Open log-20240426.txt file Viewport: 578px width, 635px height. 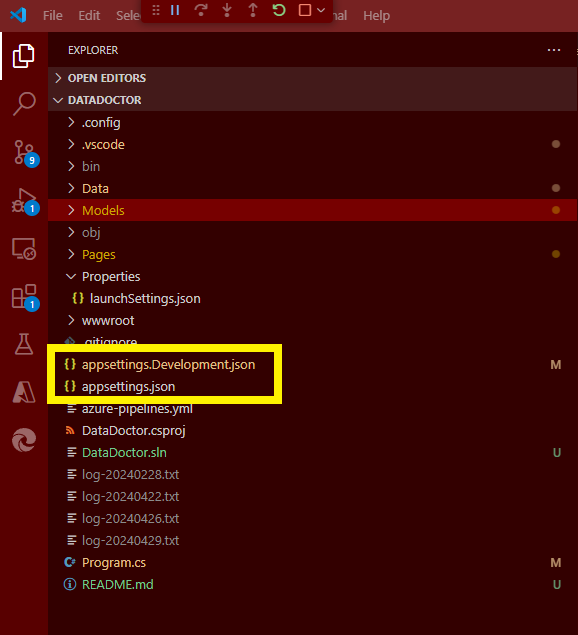click(312, 518)
